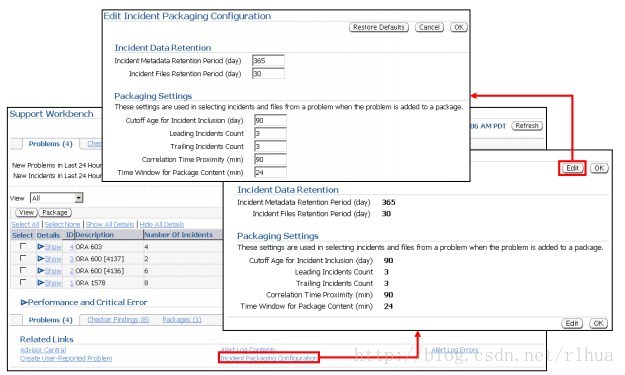This screenshot has width=625, height=375.
Task: Open problem ID 4 link
Action: tap(71, 247)
